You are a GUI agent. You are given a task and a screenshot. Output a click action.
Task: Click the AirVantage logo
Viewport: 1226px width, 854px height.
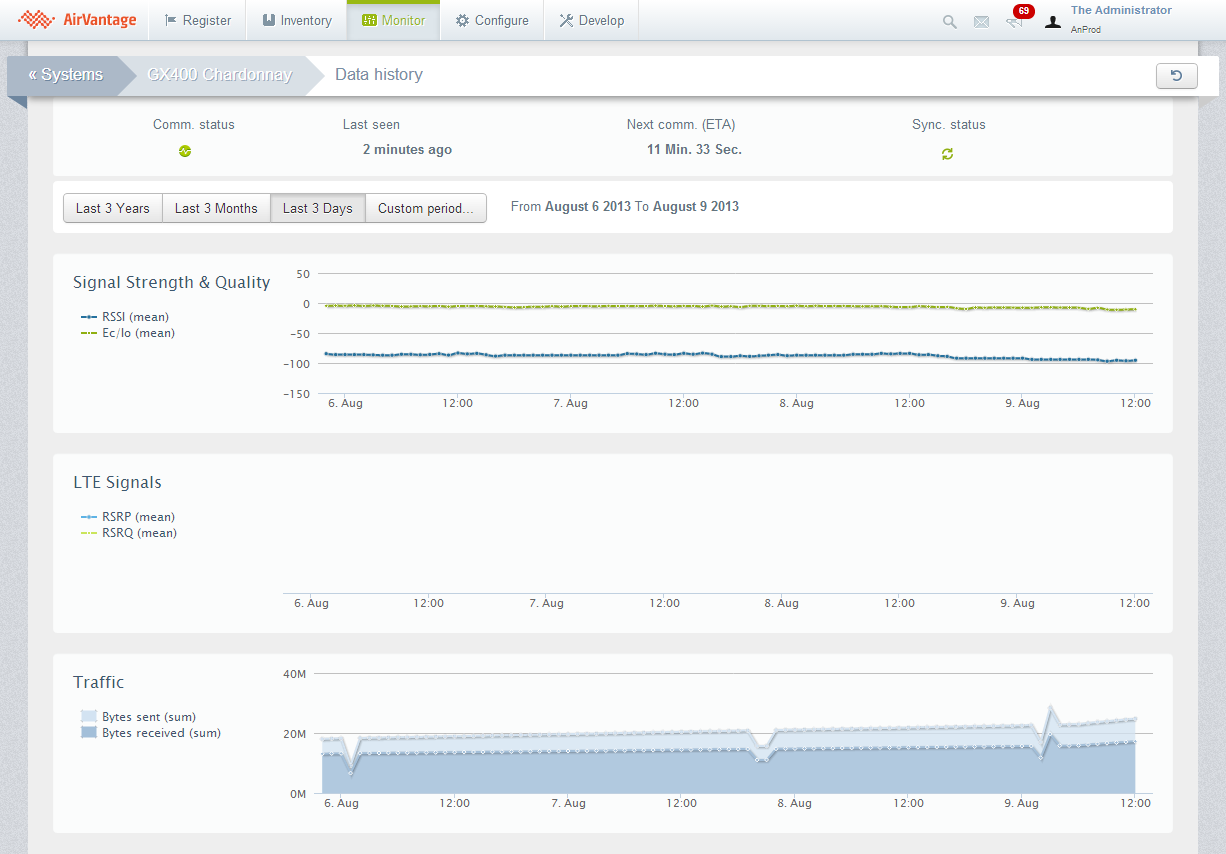point(77,20)
